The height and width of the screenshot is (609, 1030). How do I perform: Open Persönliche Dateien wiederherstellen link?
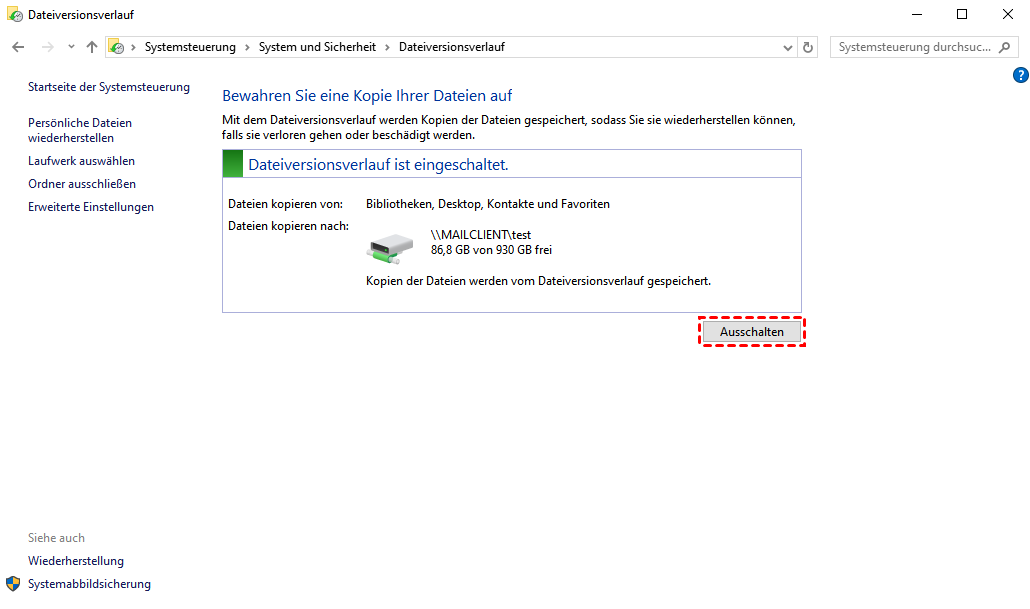[80, 130]
